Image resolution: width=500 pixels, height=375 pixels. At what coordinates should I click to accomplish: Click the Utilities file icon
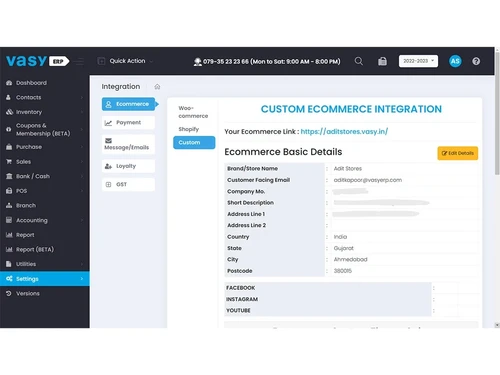9,264
